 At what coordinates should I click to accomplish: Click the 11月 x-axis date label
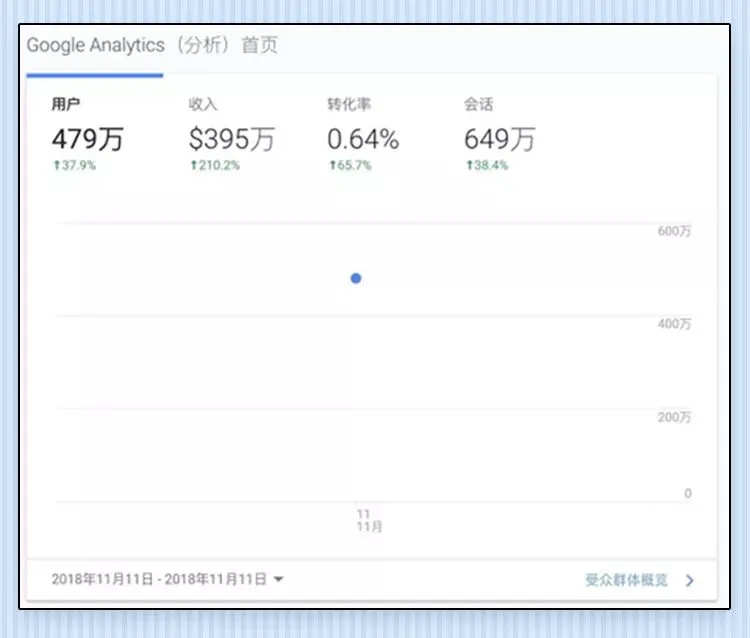(x=369, y=527)
